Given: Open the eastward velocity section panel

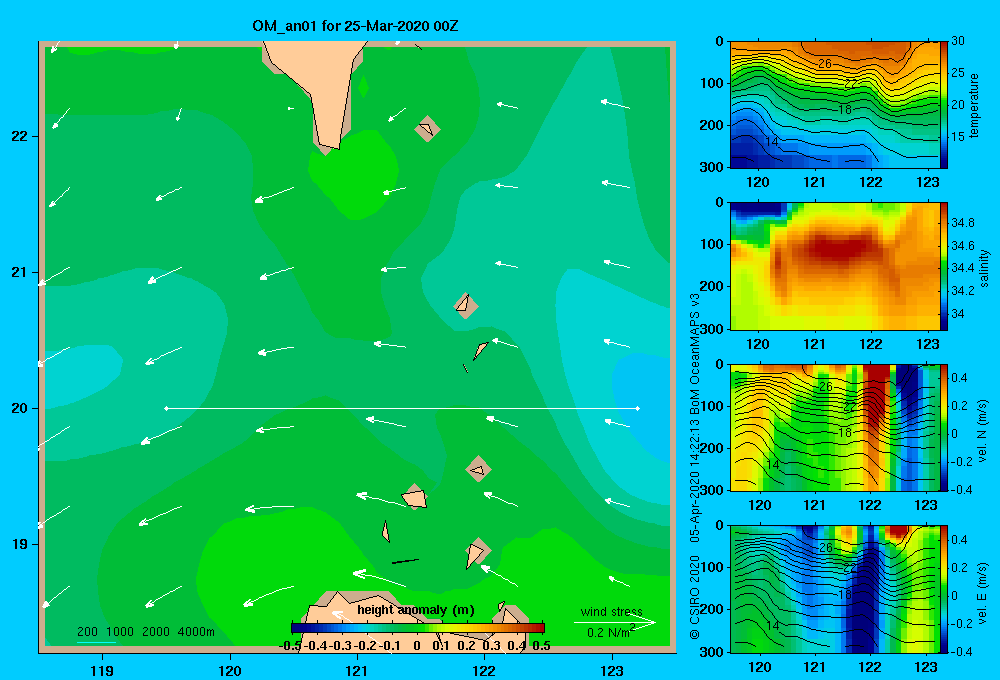Looking at the screenshot, I should pyautogui.click(x=834, y=589).
